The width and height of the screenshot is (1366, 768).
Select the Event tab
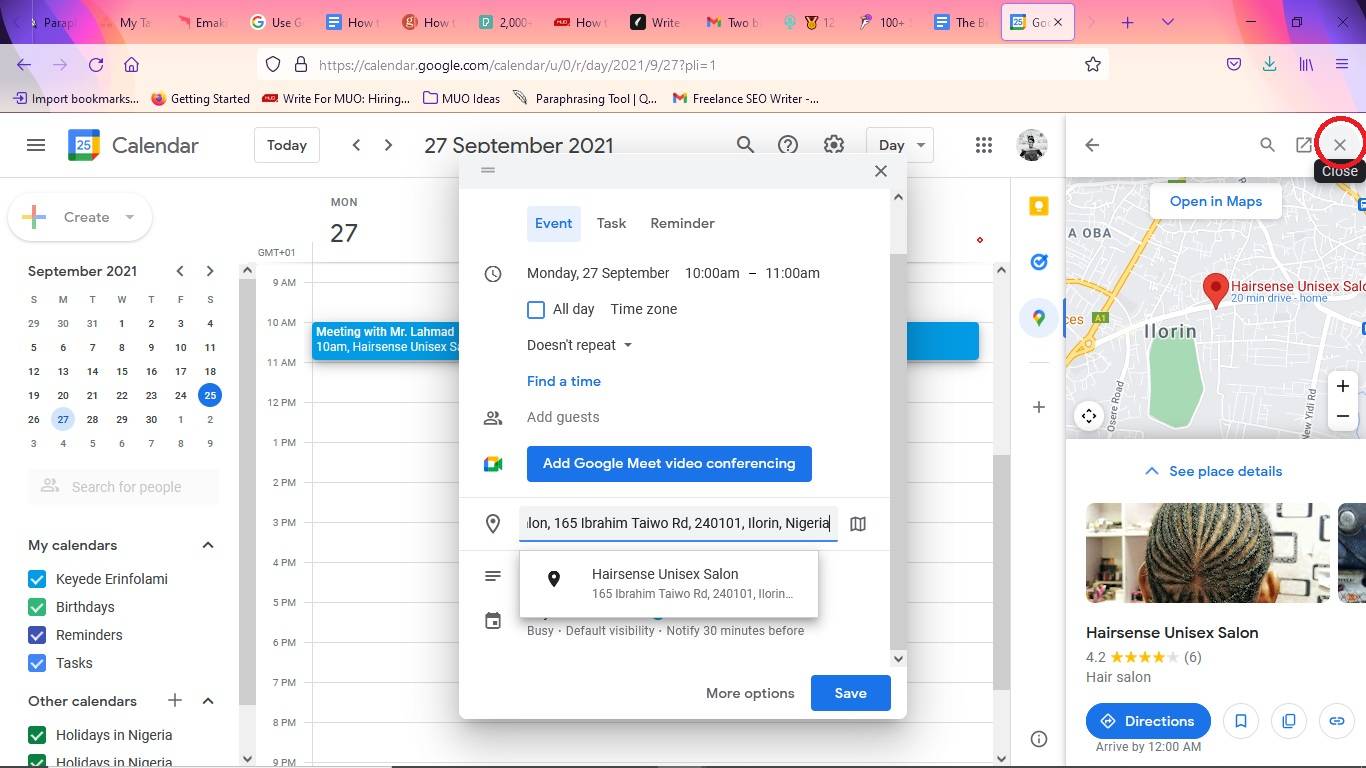tap(553, 223)
